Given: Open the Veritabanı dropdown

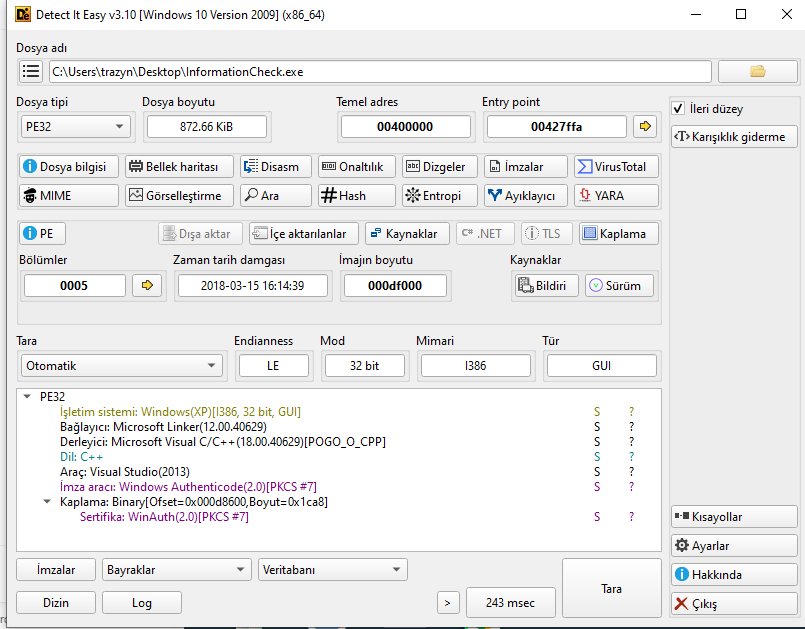Looking at the screenshot, I should pyautogui.click(x=332, y=570).
